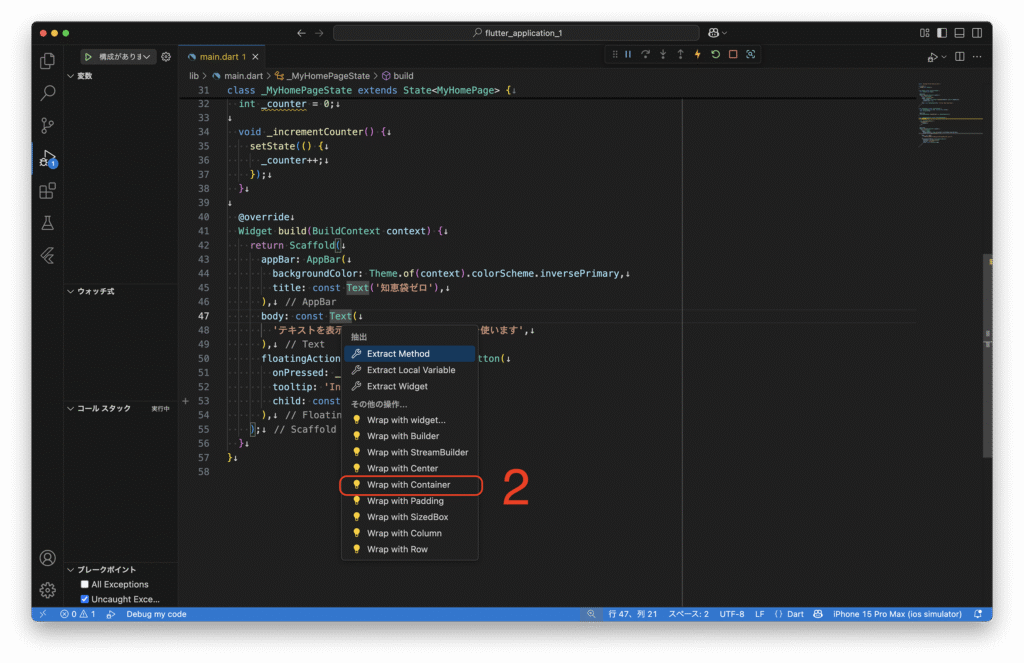The image size is (1024, 663).
Task: Collapse the ブレークポイント section
Action: [x=71, y=570]
